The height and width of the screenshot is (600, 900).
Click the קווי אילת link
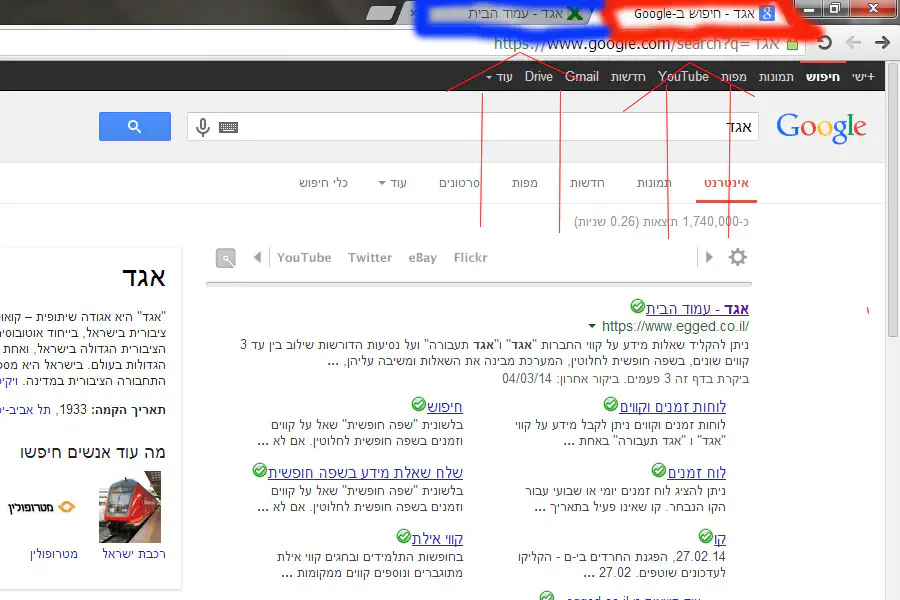438,538
